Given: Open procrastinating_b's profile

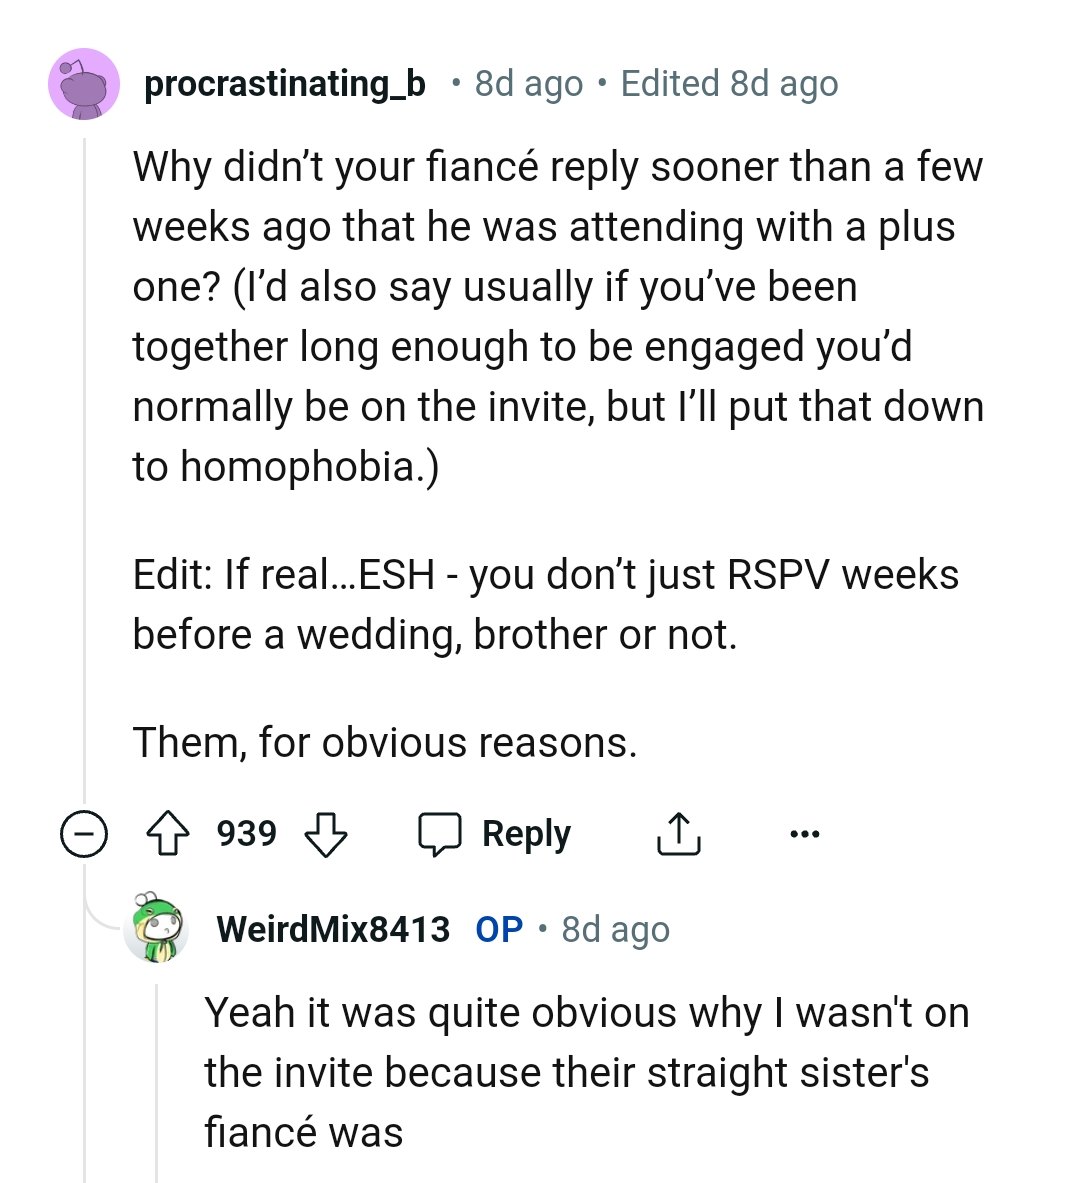Looking at the screenshot, I should (285, 83).
